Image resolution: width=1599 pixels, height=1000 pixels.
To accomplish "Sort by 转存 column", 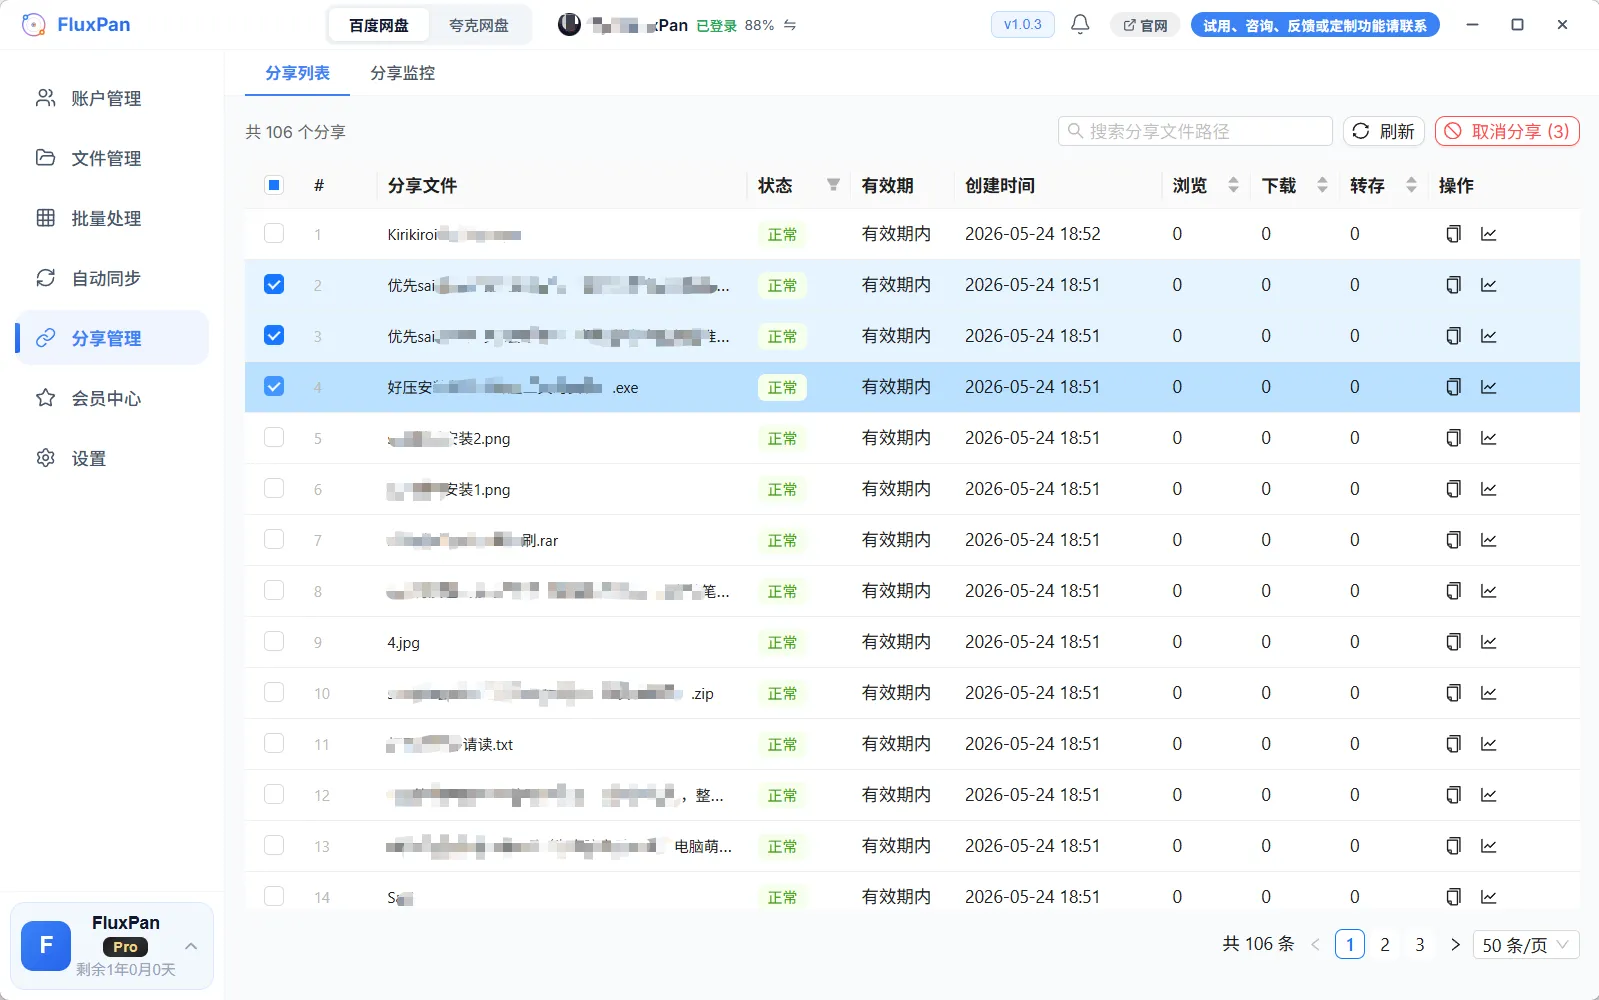I will 1411,185.
